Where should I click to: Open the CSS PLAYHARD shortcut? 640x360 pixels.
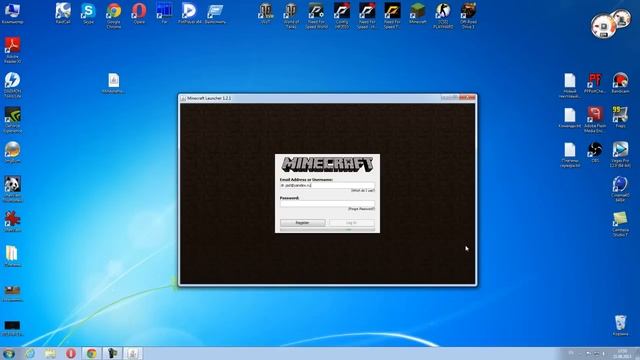[x=443, y=16]
